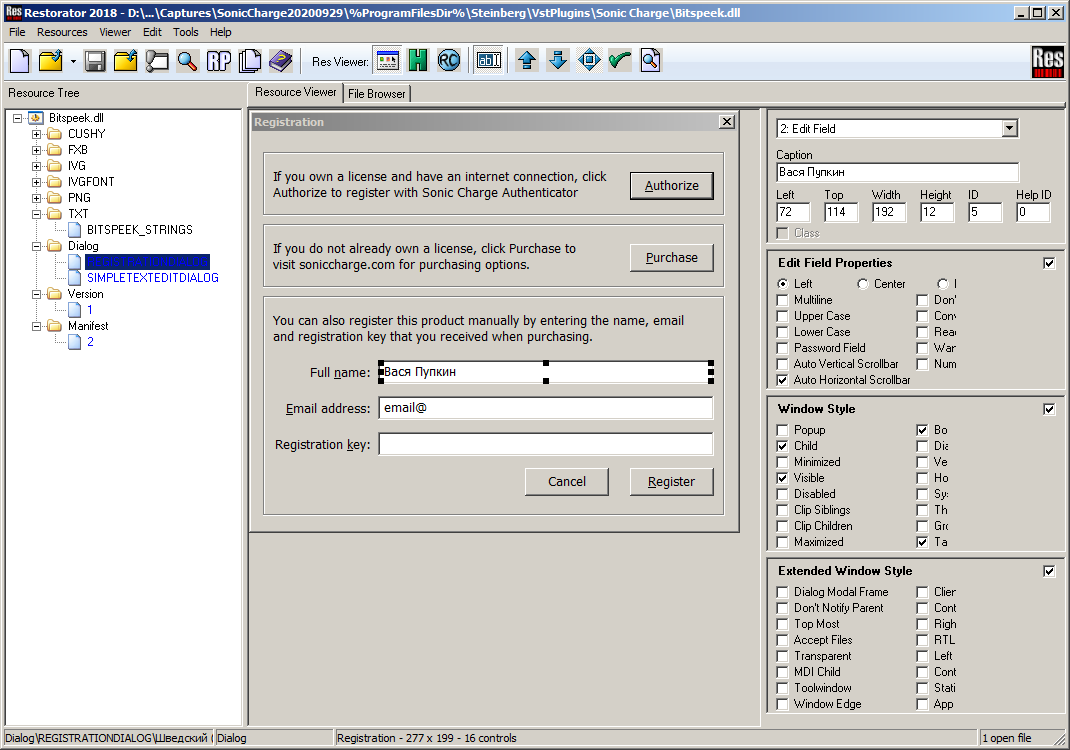Click the PNG folder icon in the tree
The width and height of the screenshot is (1070, 750).
(x=55, y=198)
